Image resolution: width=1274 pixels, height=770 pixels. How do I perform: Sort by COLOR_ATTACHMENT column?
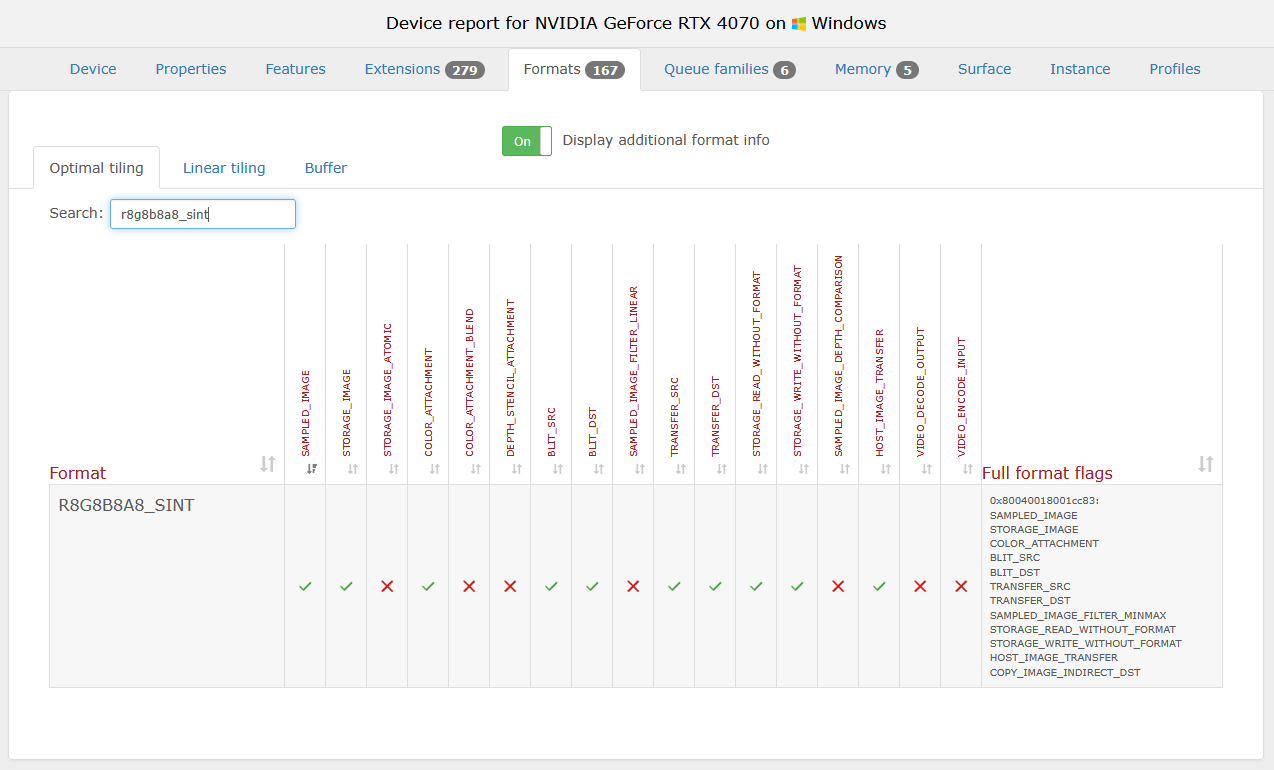(434, 468)
